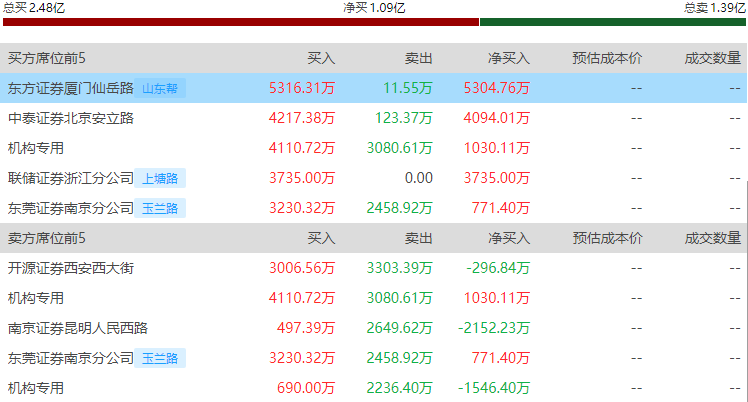The height and width of the screenshot is (402, 748).
Task: Click the 0.00 sell value of 联储证券浙江分公司
Action: pos(419,178)
